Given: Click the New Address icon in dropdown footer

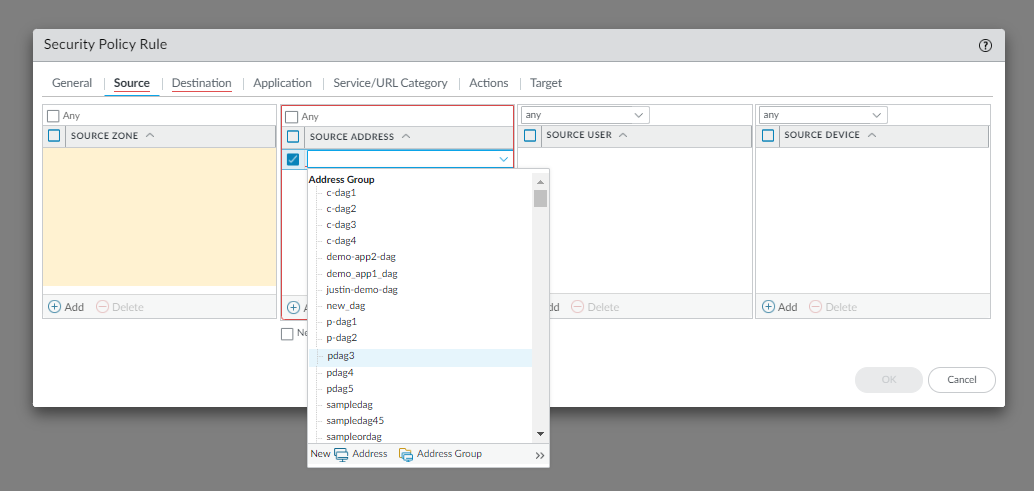Looking at the screenshot, I should 342,455.
